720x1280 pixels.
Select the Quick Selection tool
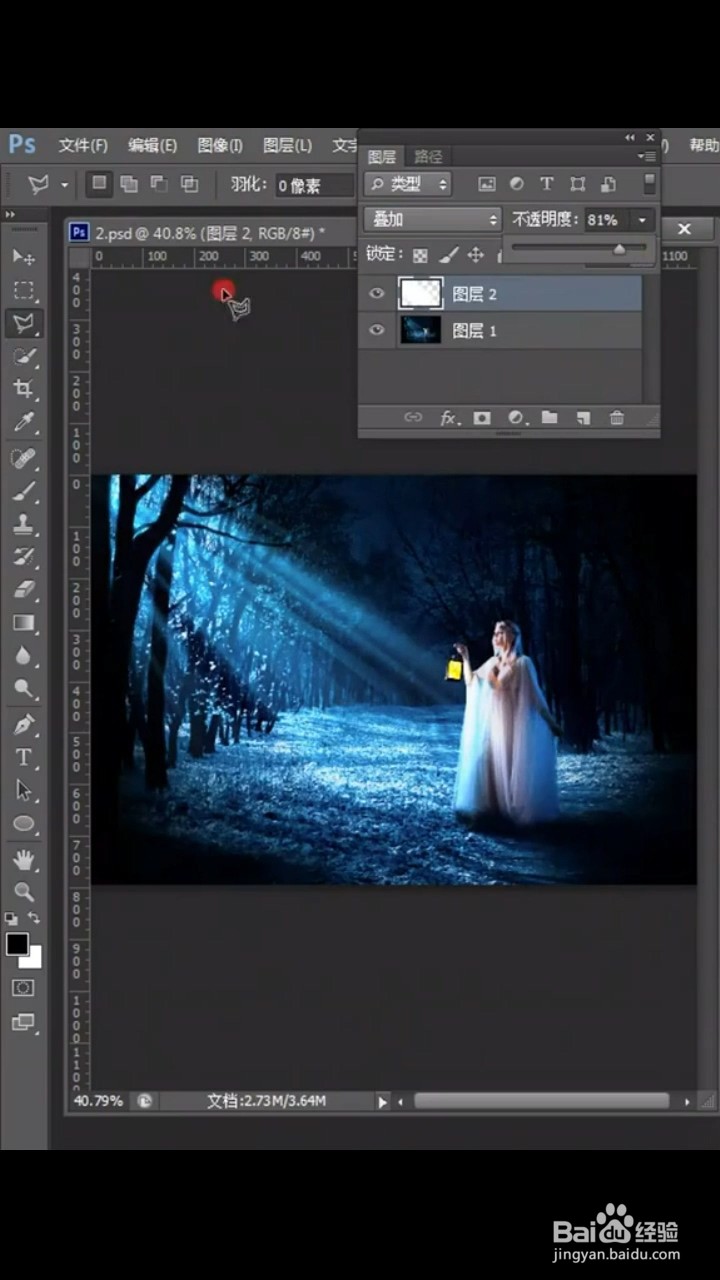pos(24,356)
